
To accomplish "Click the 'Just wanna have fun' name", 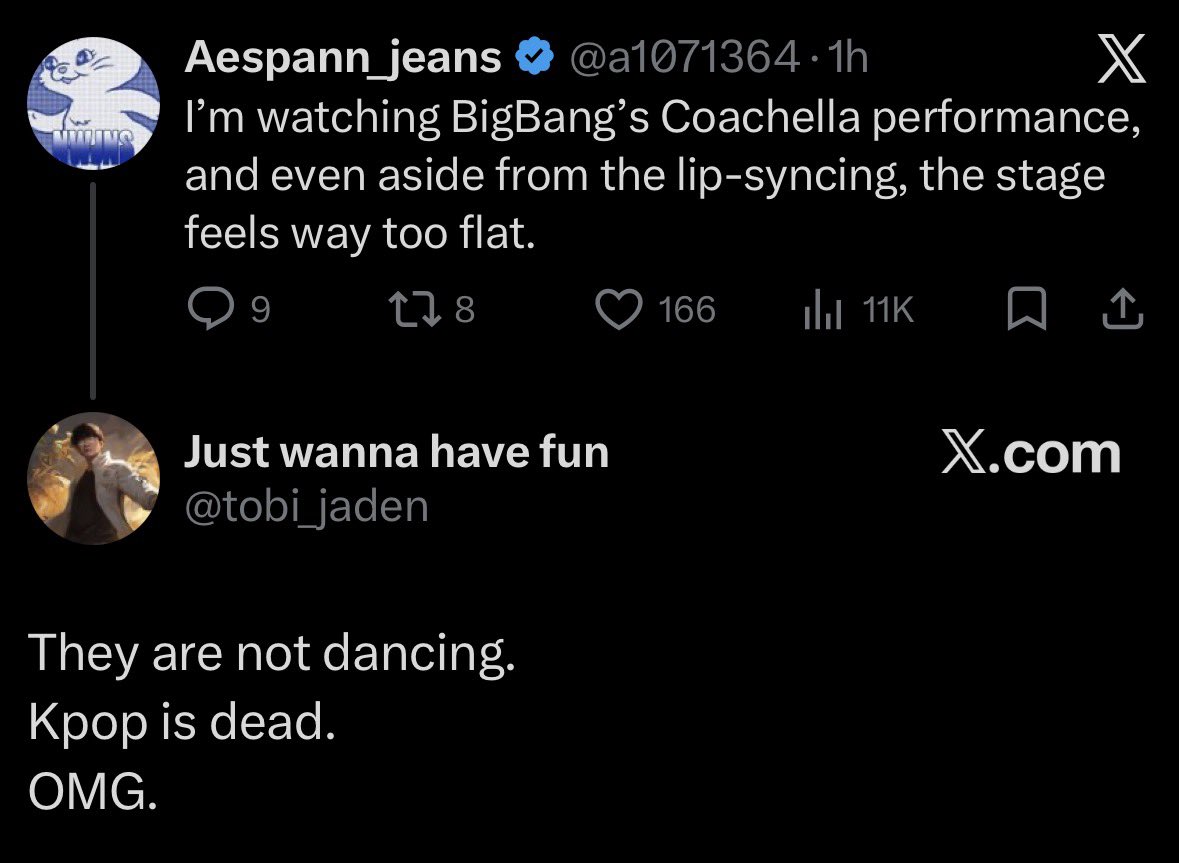I will (x=396, y=453).
